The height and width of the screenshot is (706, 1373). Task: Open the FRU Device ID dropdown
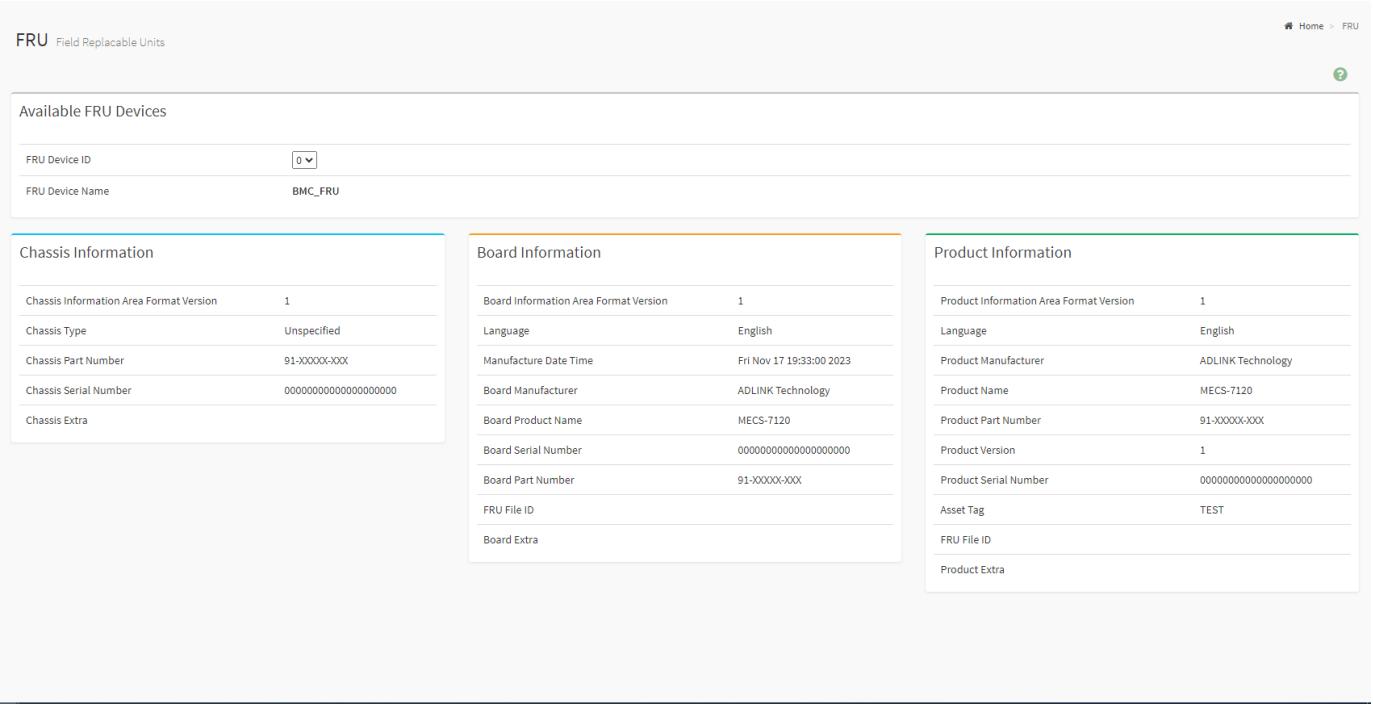click(304, 159)
